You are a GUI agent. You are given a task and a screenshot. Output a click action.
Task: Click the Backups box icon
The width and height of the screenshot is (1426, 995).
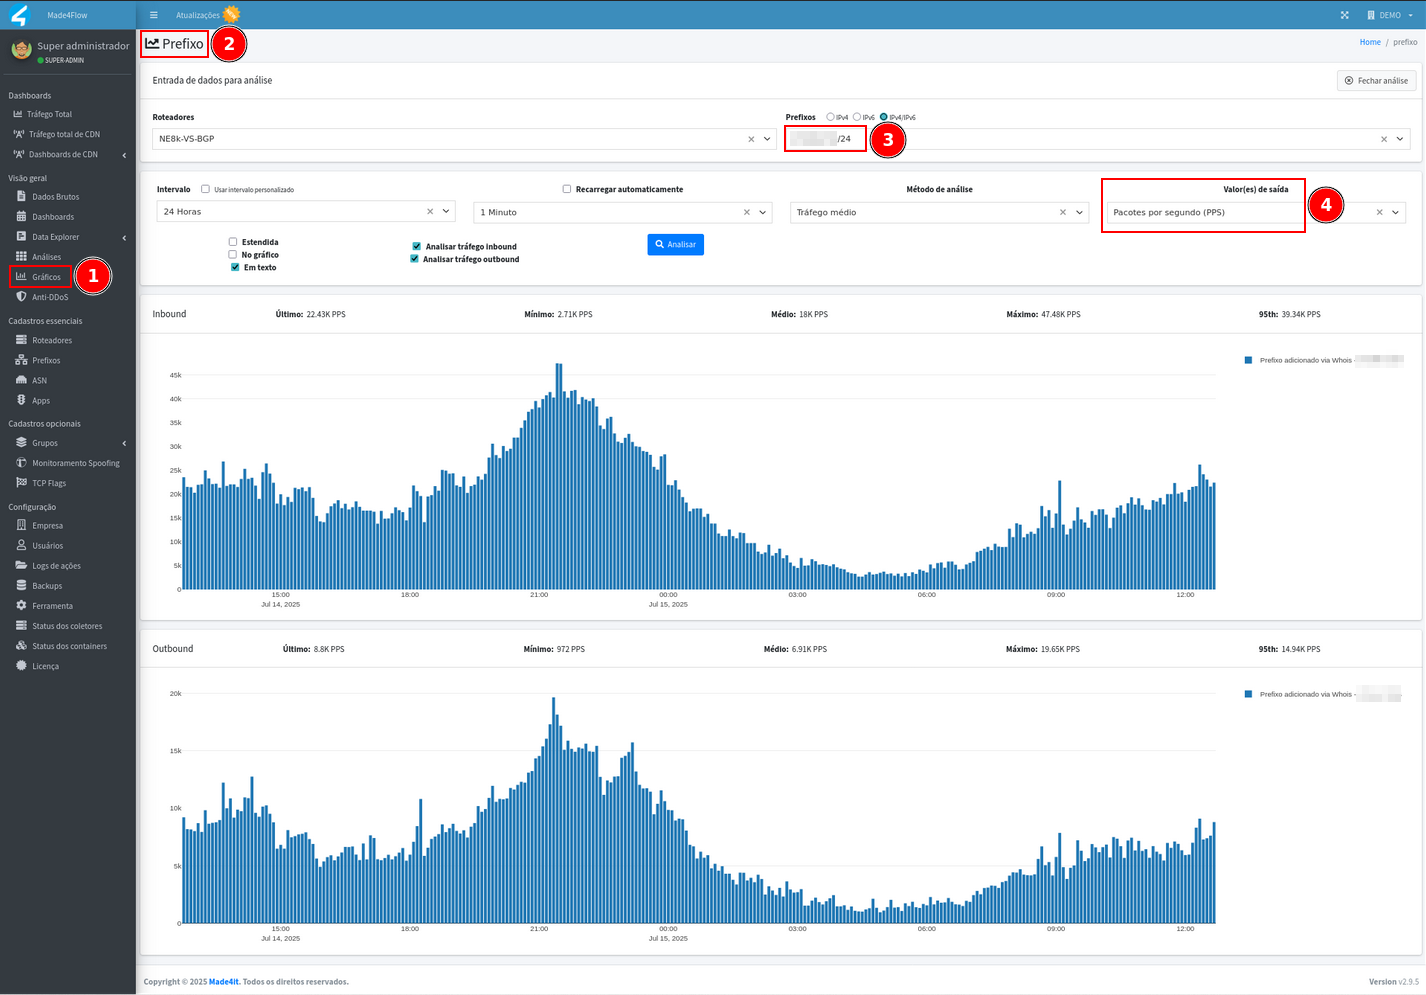21,585
